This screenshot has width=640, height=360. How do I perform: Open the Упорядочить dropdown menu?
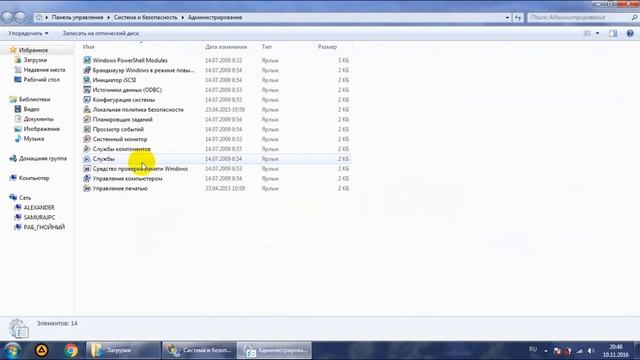[x=28, y=33]
